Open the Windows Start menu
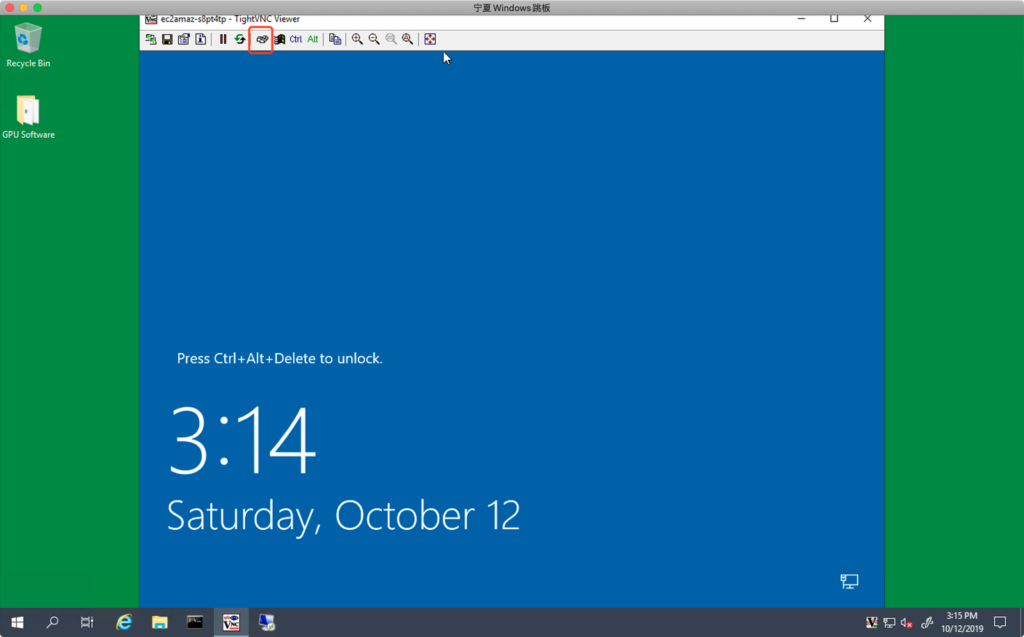Viewport: 1024px width, 637px height. pyautogui.click(x=17, y=622)
